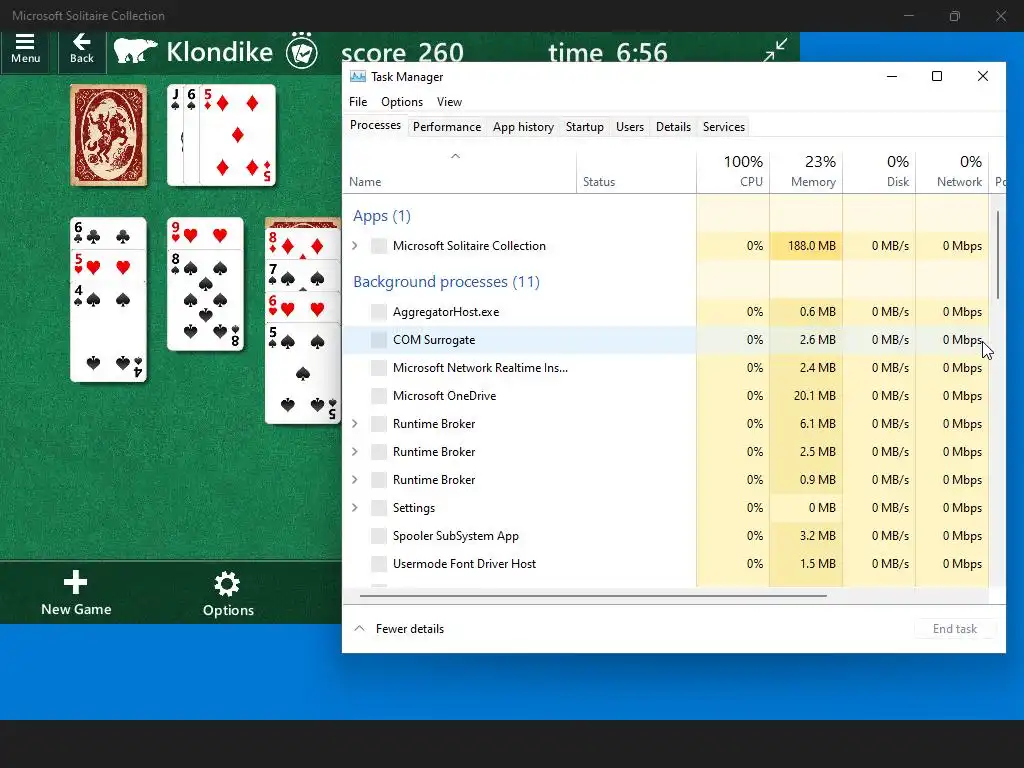Close the Task Manager window
Image resolution: width=1024 pixels, height=768 pixels.
(x=982, y=76)
